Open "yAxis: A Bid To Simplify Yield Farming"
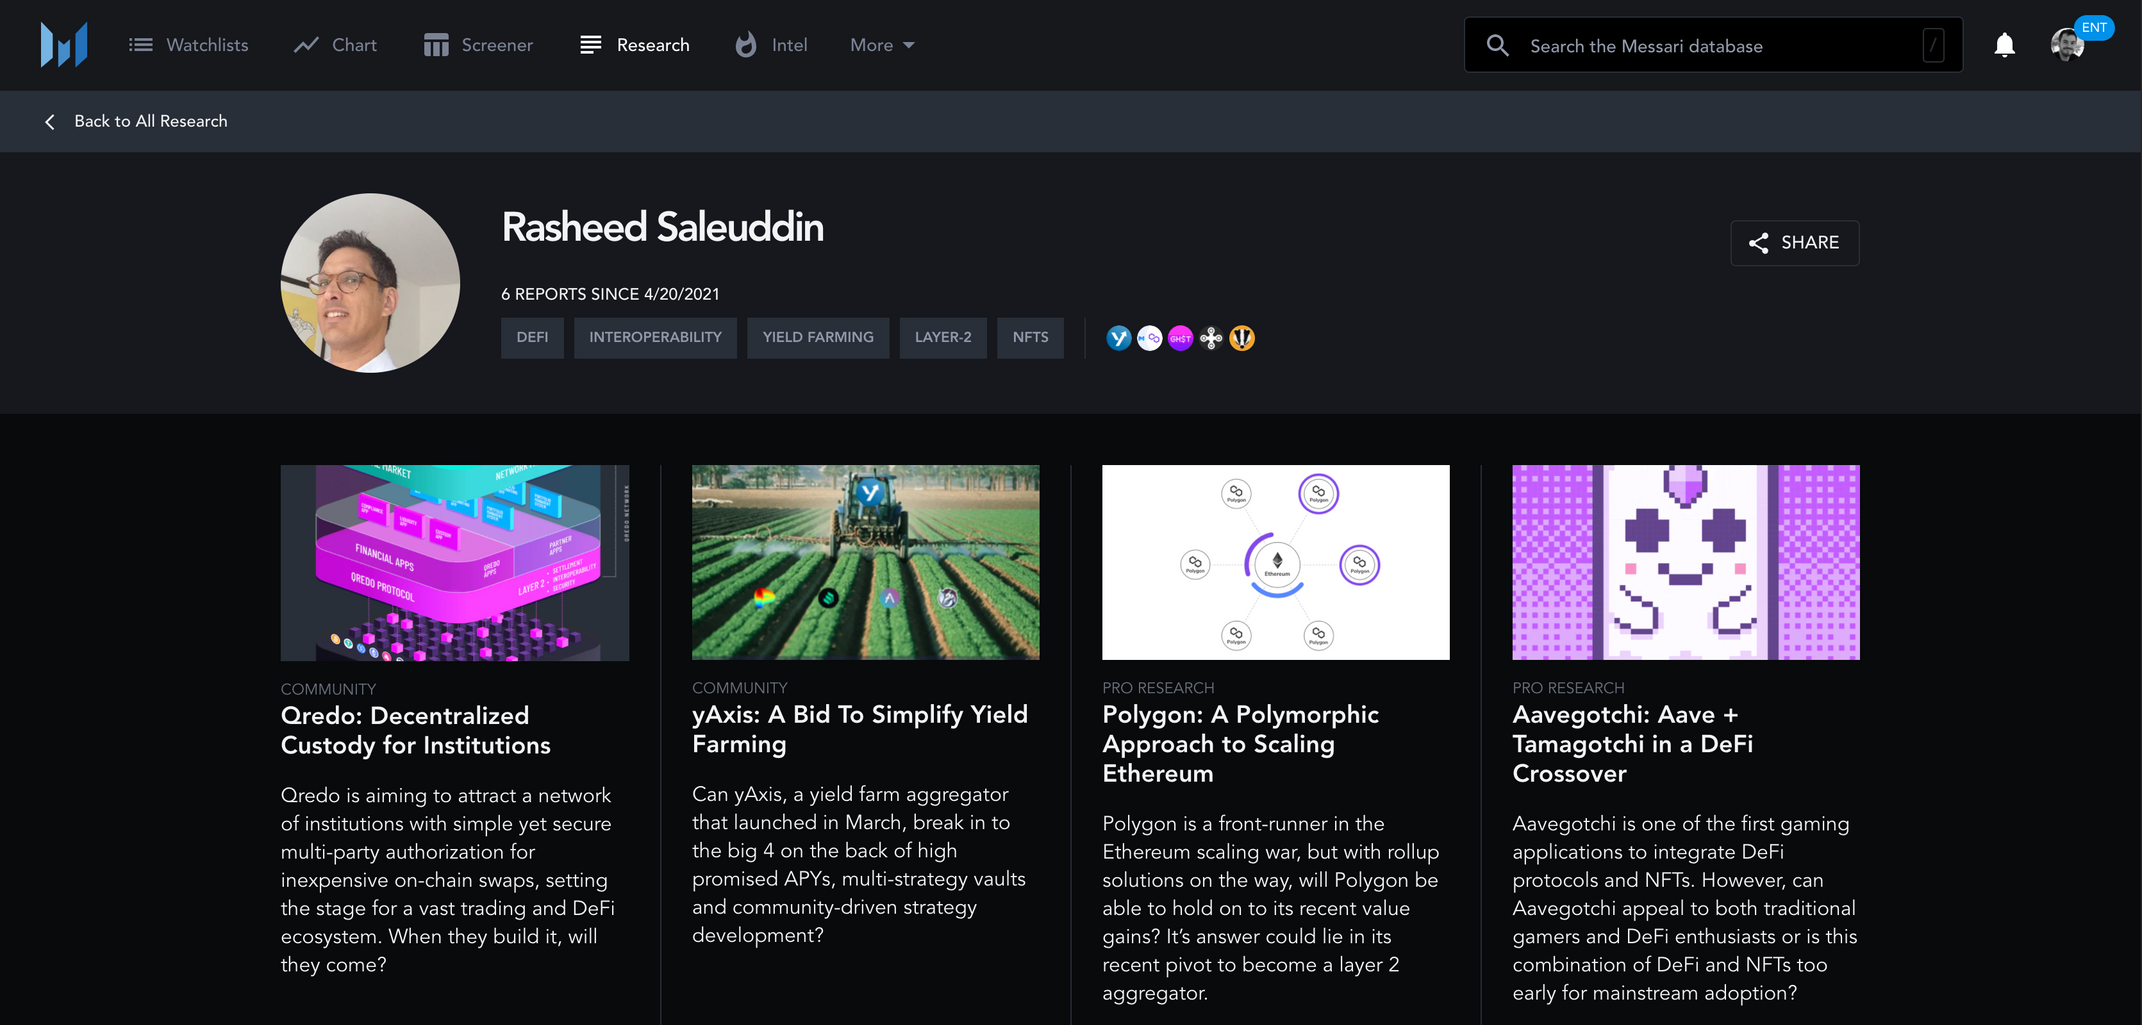This screenshot has height=1025, width=2142. tap(860, 729)
